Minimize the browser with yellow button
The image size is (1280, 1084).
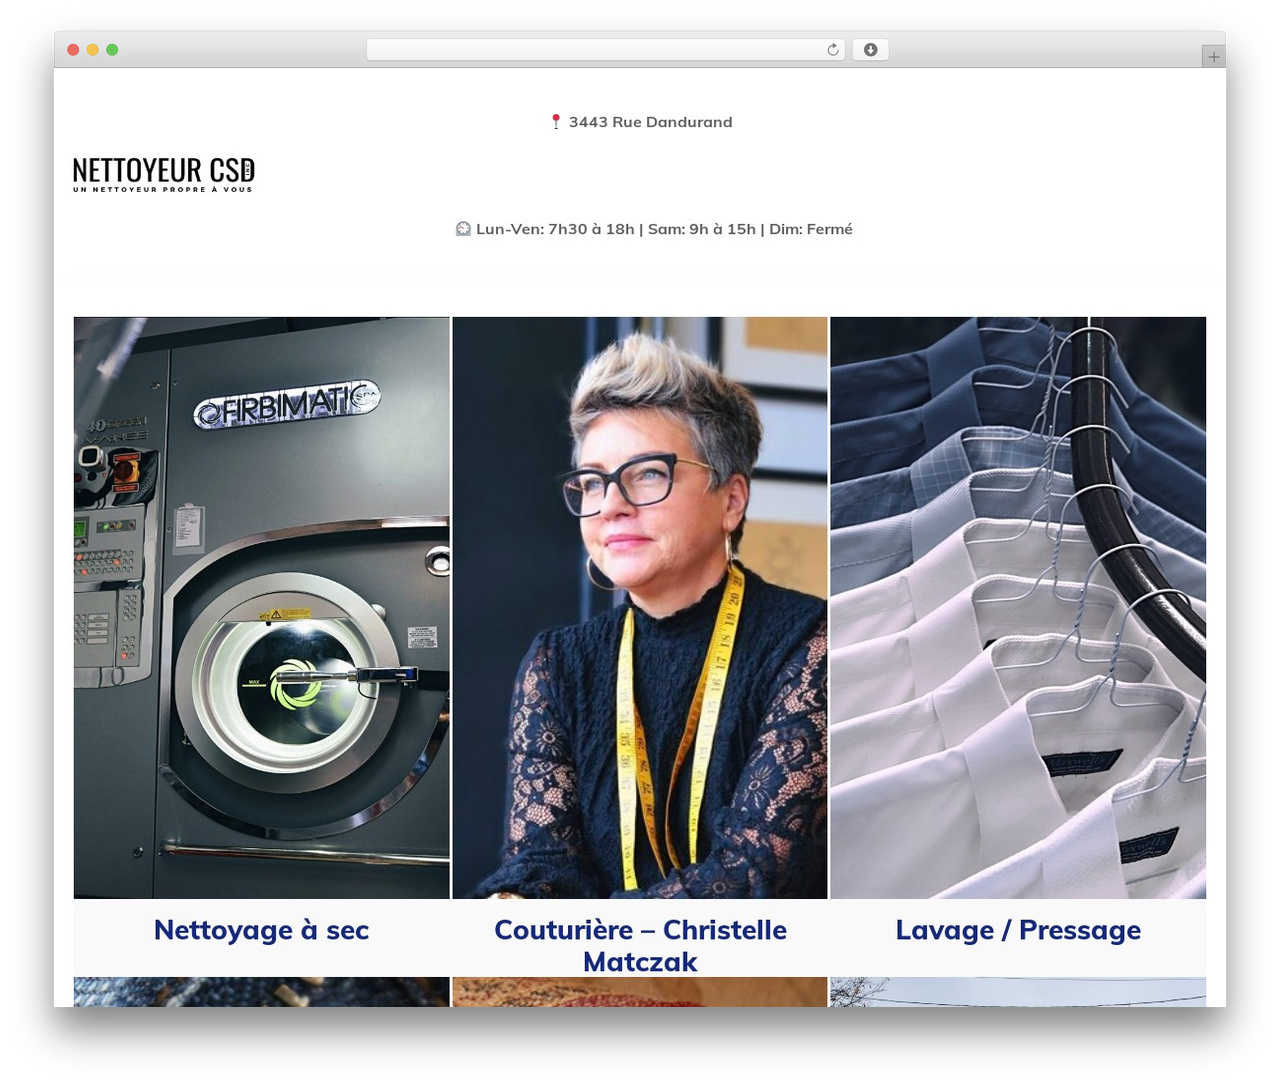93,50
